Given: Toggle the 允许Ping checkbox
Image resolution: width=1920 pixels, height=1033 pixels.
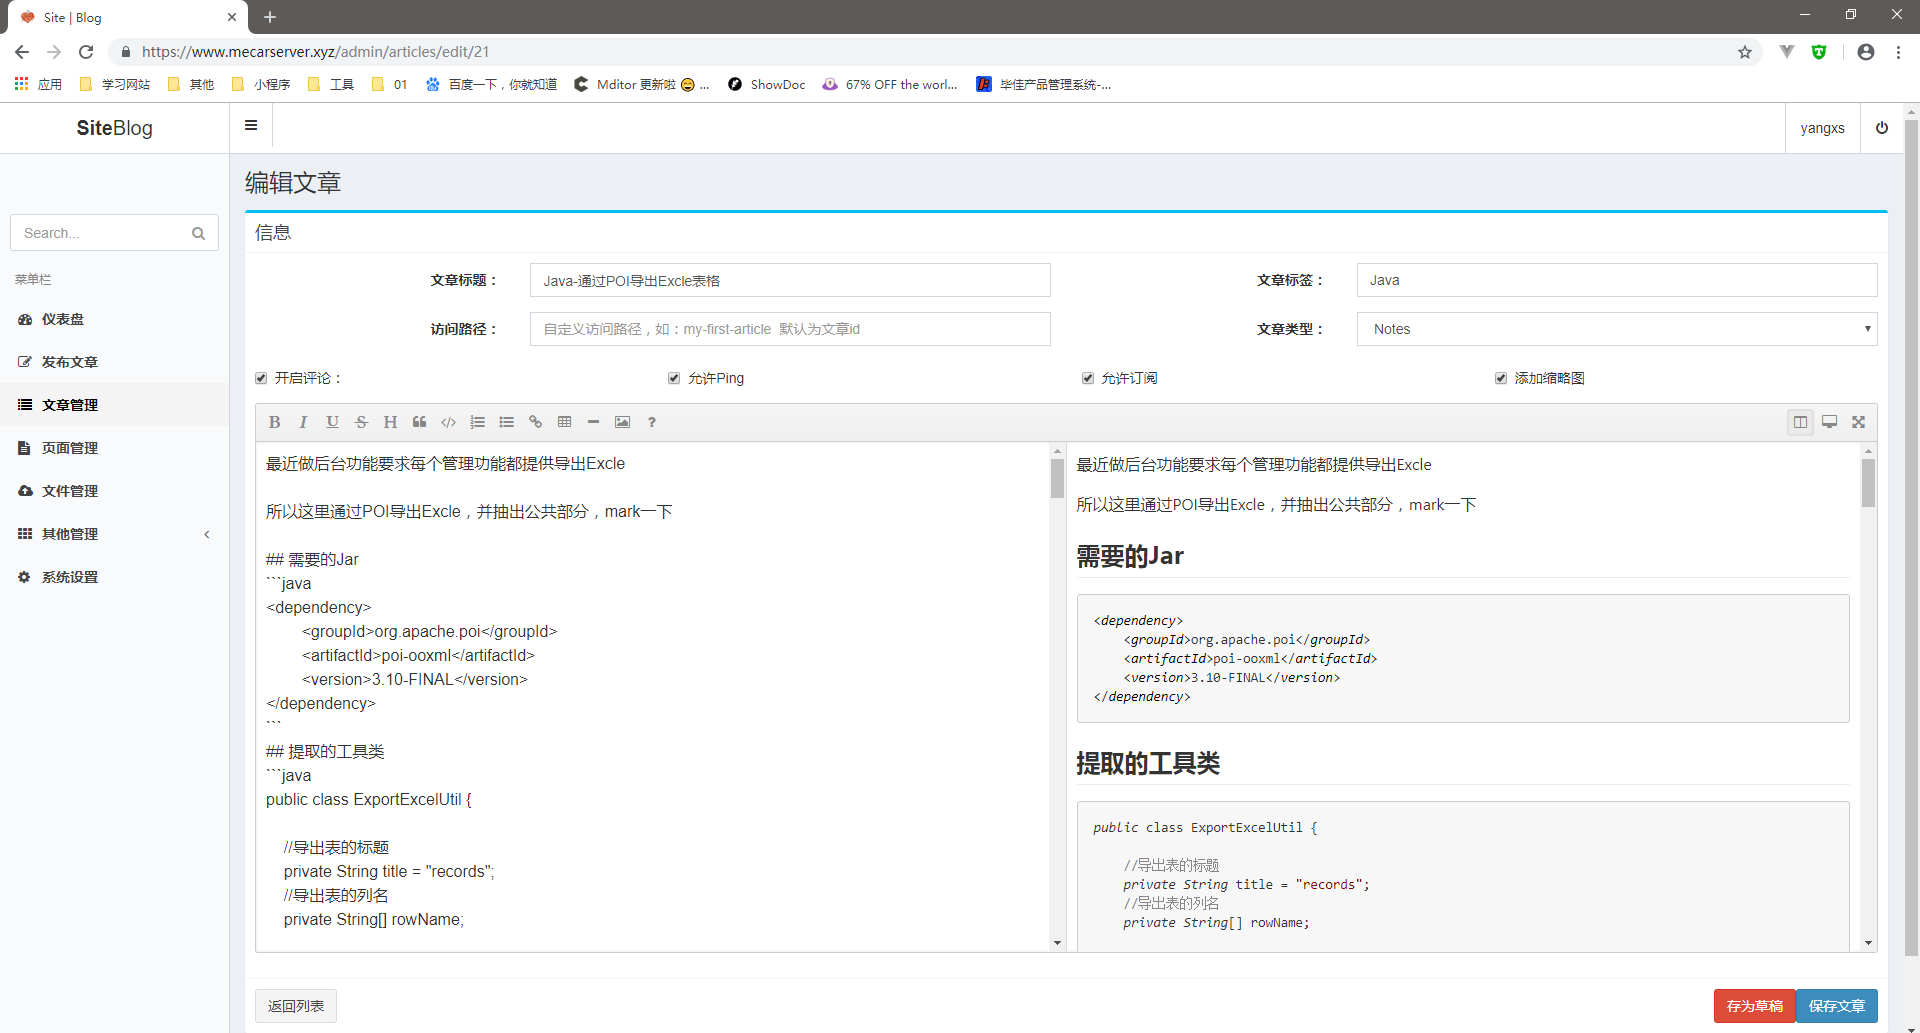Looking at the screenshot, I should tap(674, 378).
